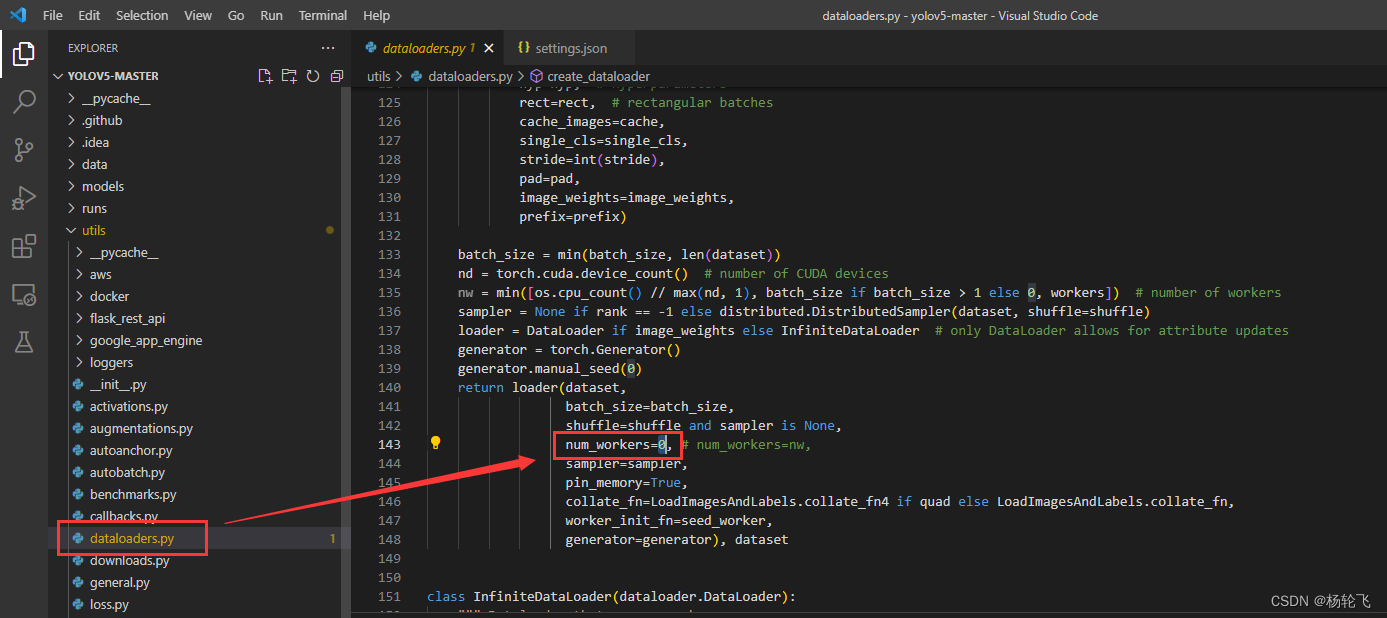Click line number 151 in gutter
1387x618 pixels.
tap(388, 596)
